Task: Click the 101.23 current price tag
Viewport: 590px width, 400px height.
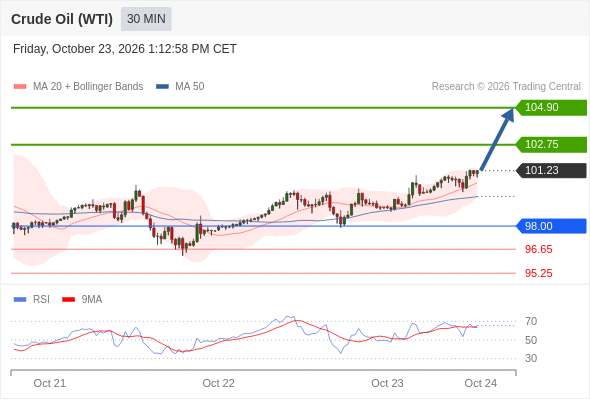Action: [x=551, y=170]
